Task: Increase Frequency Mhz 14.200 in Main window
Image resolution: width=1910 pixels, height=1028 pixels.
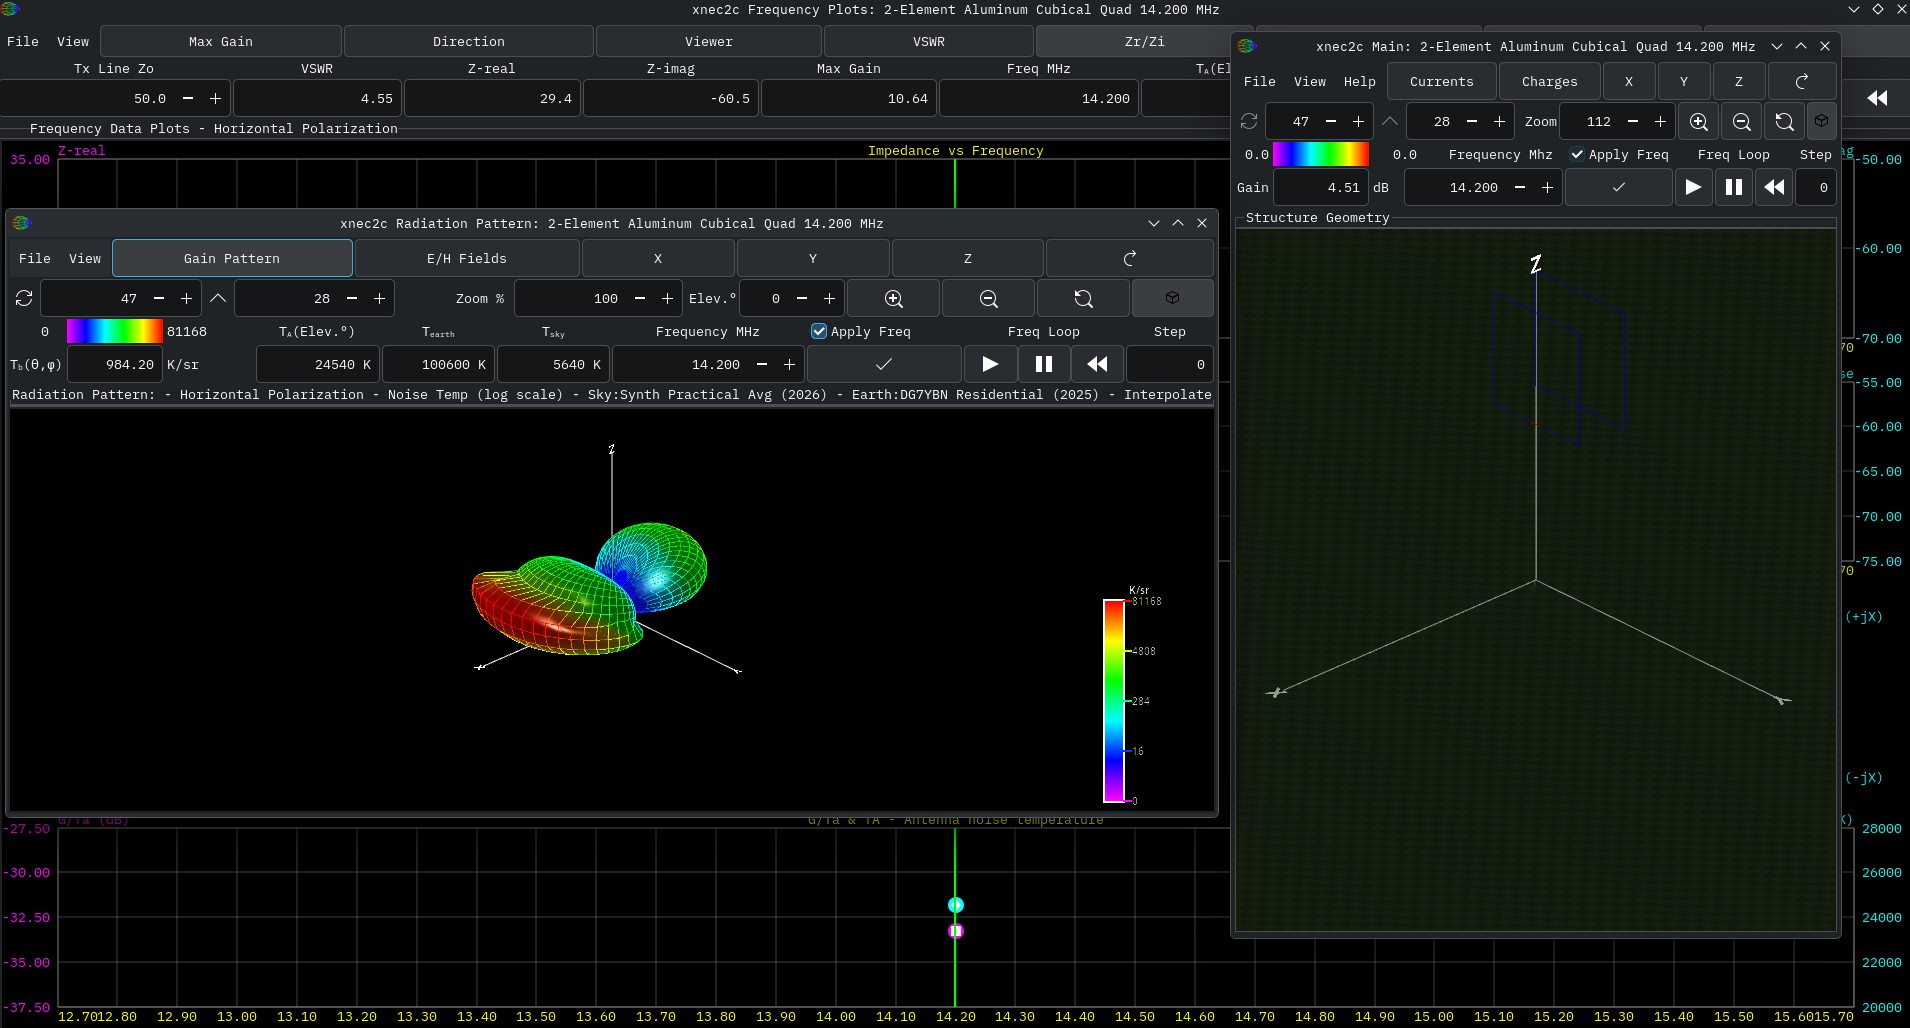Action: tap(1547, 187)
